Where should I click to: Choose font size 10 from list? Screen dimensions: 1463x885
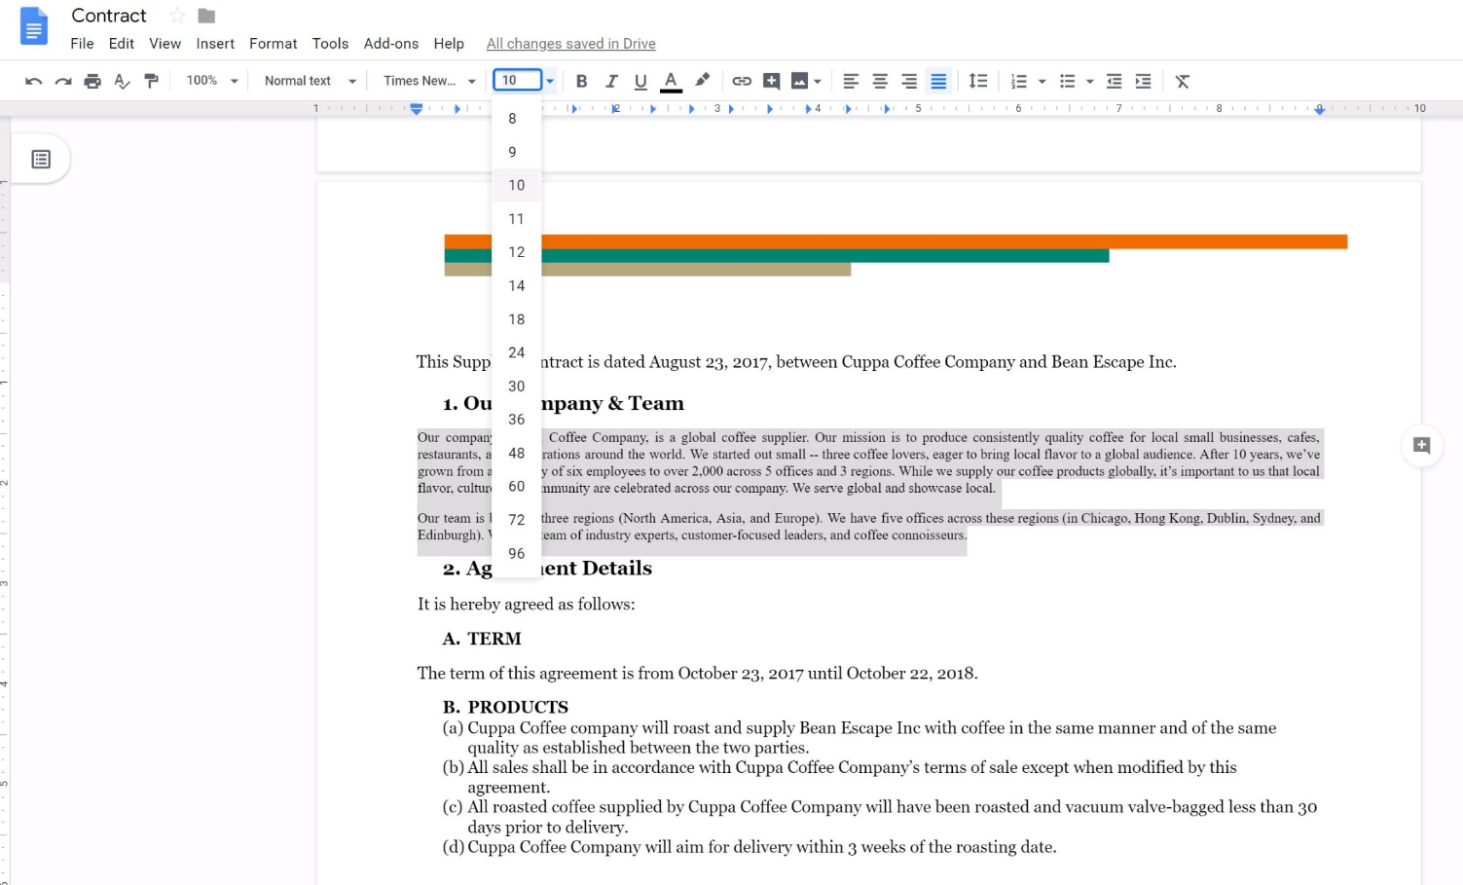pos(516,185)
